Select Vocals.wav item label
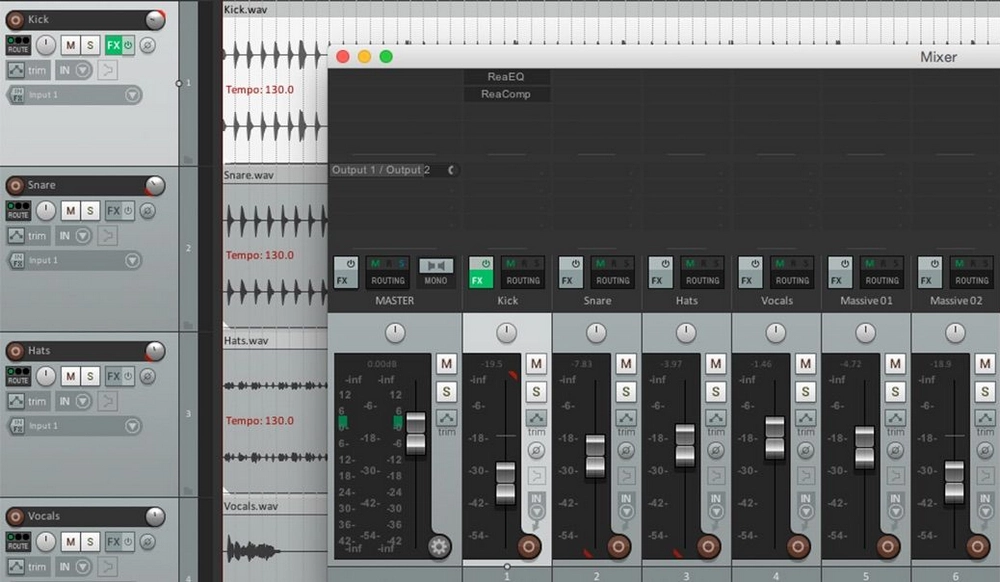The height and width of the screenshot is (582, 1000). click(x=251, y=506)
